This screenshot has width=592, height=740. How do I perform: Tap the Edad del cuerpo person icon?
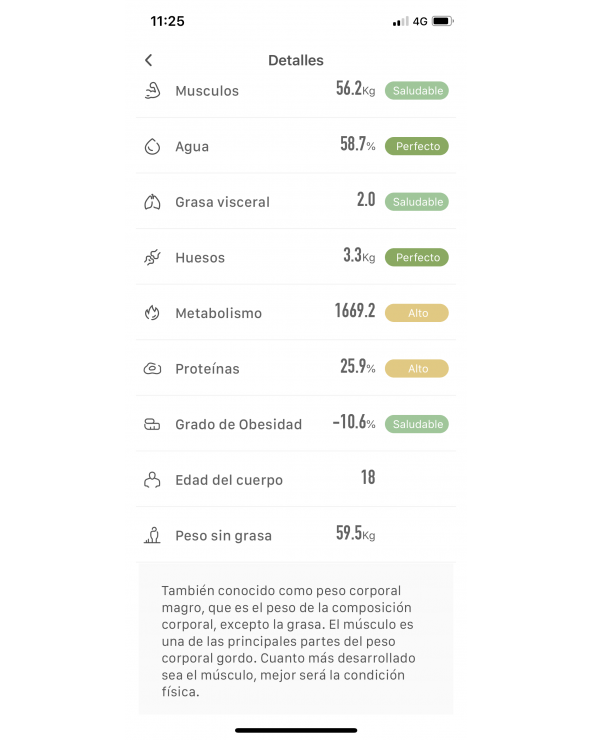(x=152, y=479)
